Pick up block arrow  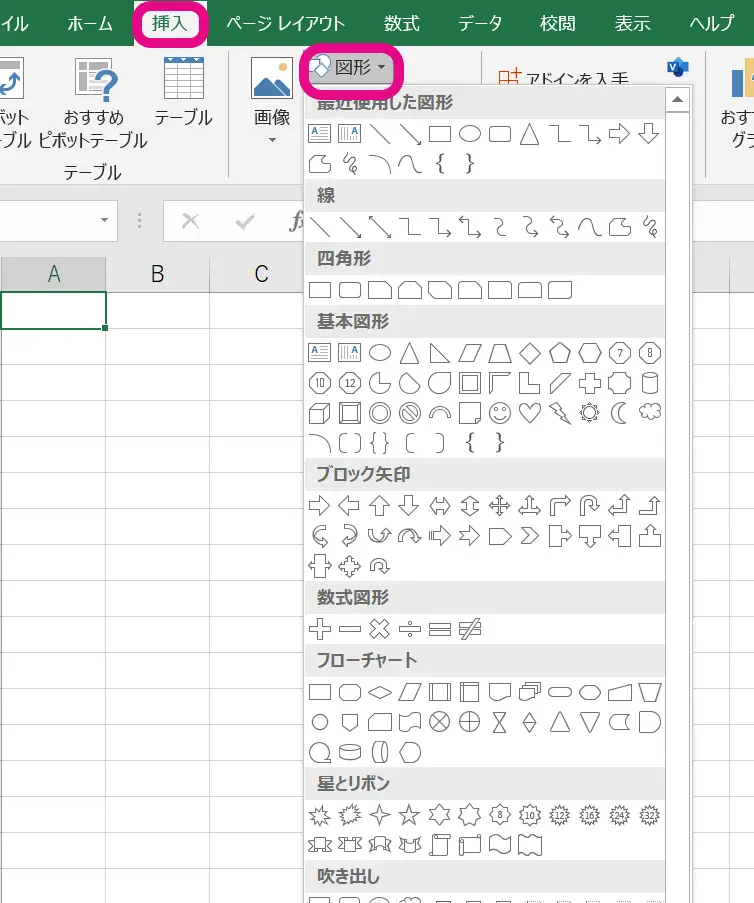coord(380,506)
